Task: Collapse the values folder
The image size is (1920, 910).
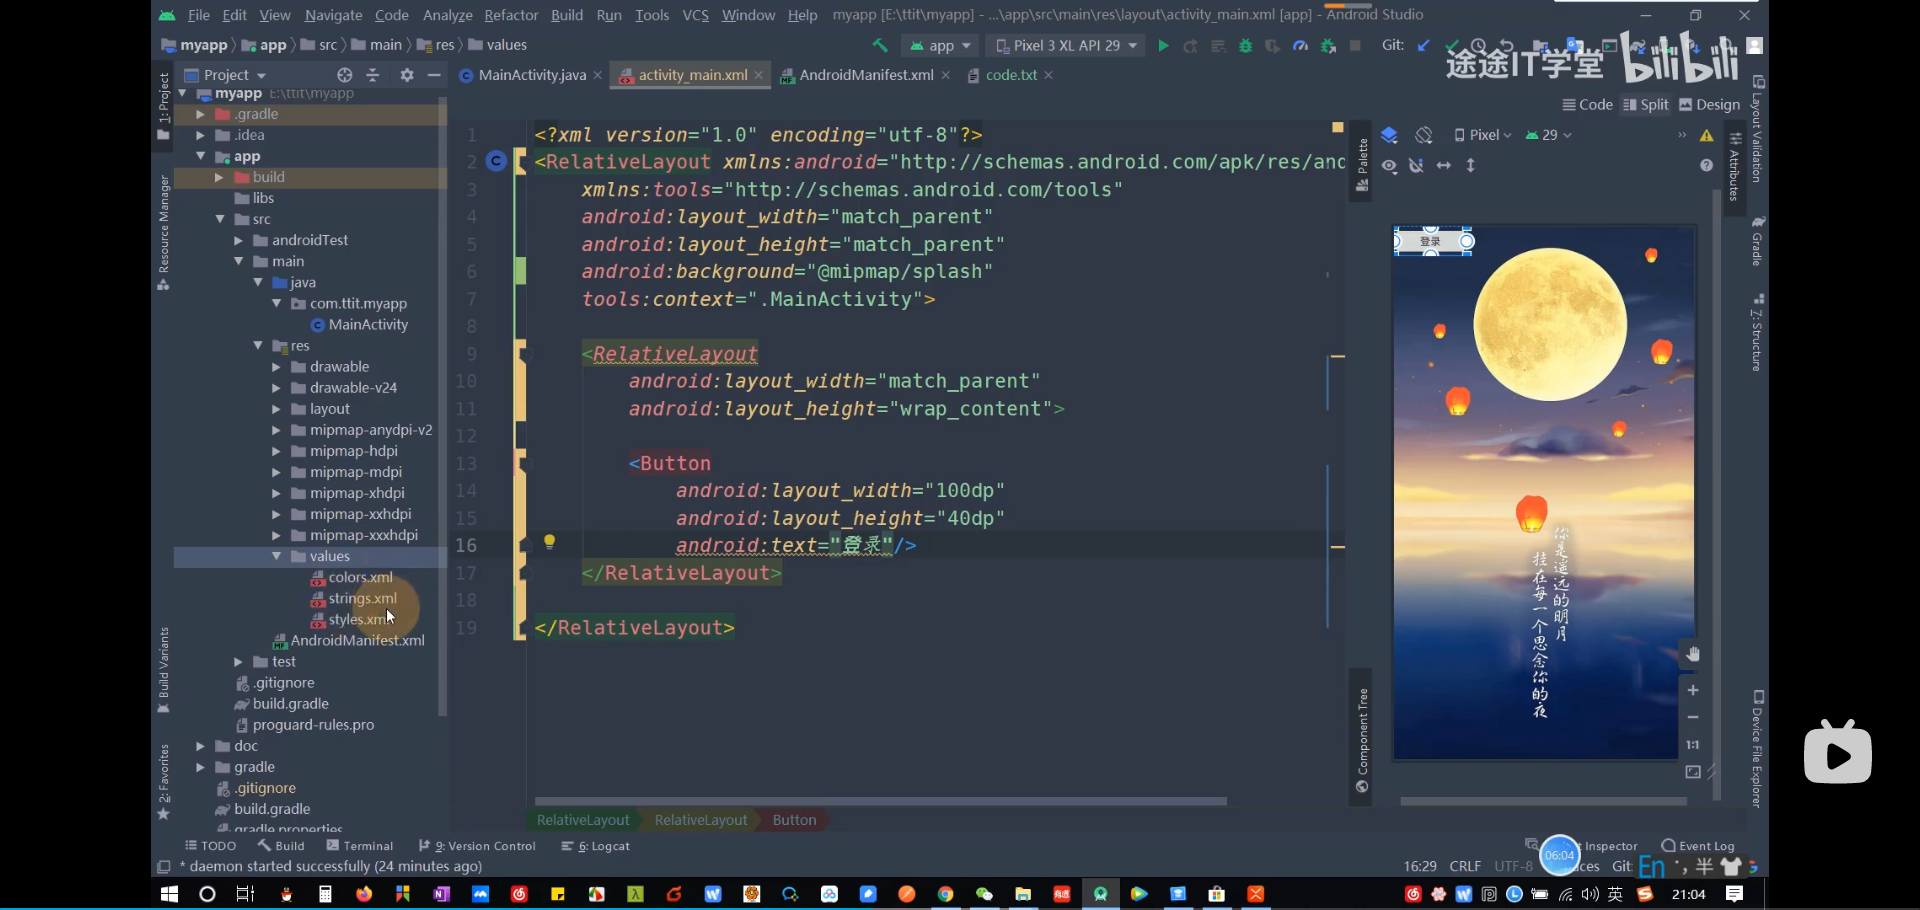Action: [277, 556]
